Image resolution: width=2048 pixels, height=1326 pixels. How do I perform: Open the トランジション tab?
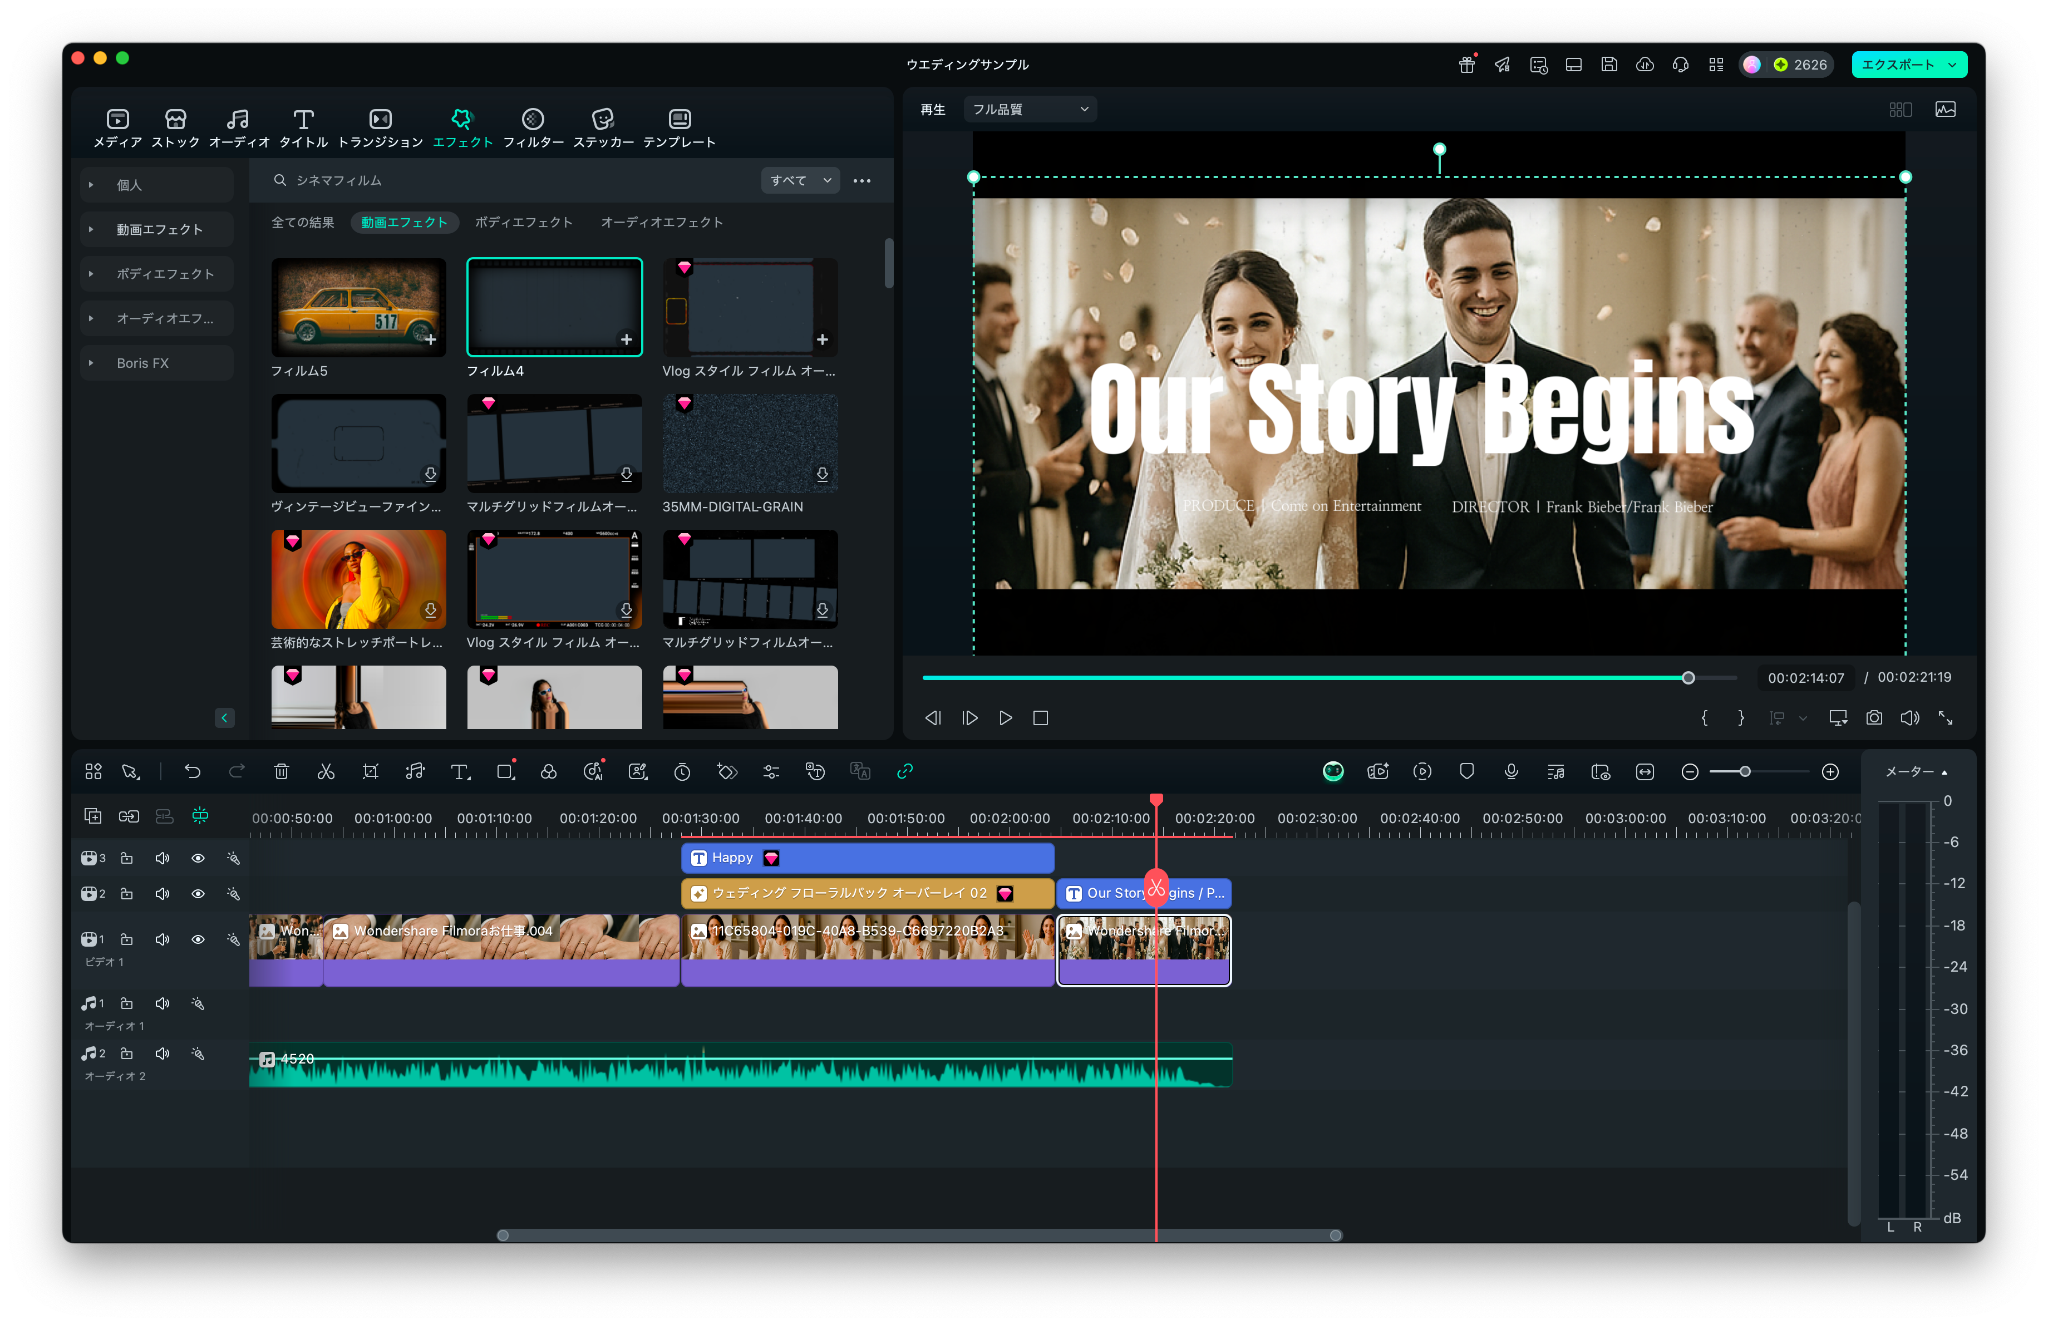pos(380,128)
